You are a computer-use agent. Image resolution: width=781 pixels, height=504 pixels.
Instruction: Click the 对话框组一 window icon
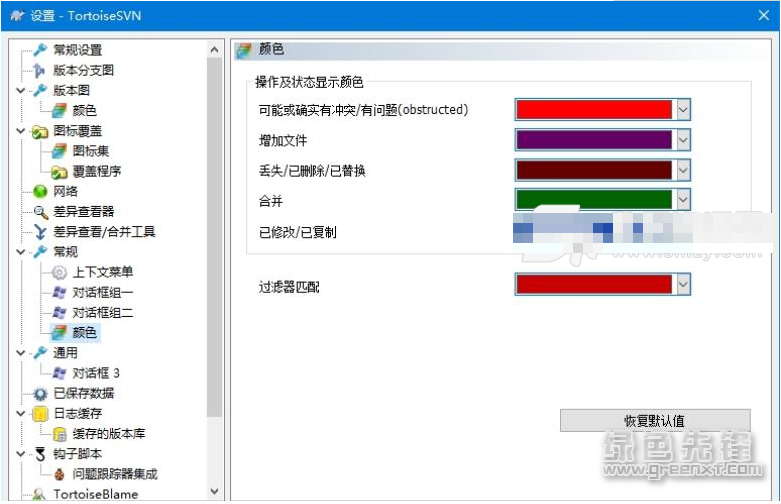tap(59, 292)
